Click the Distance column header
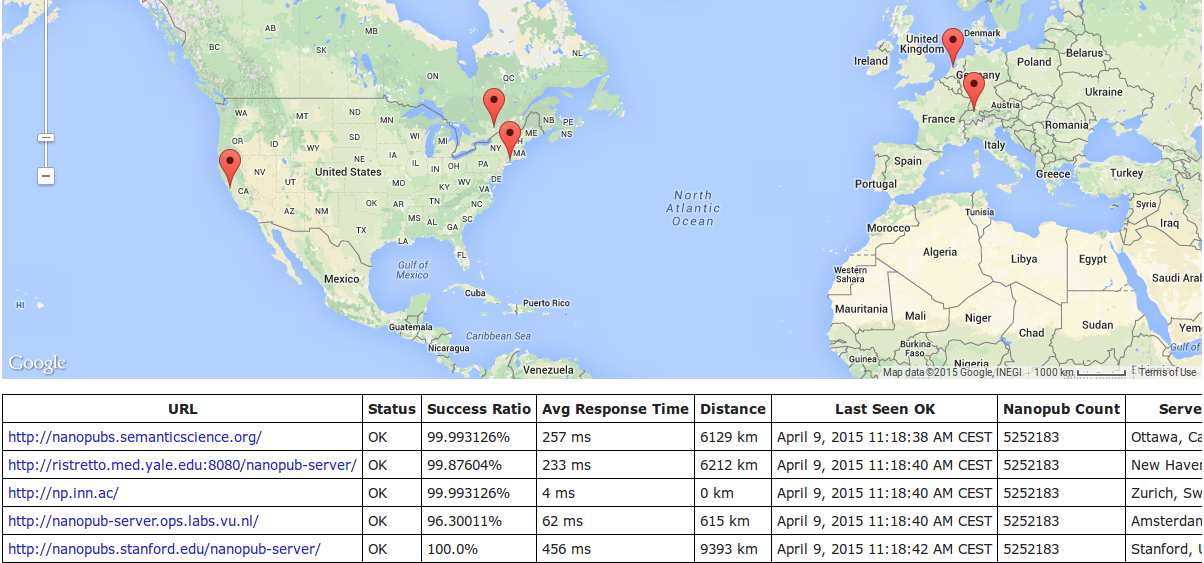This screenshot has width=1204, height=563. [x=733, y=409]
